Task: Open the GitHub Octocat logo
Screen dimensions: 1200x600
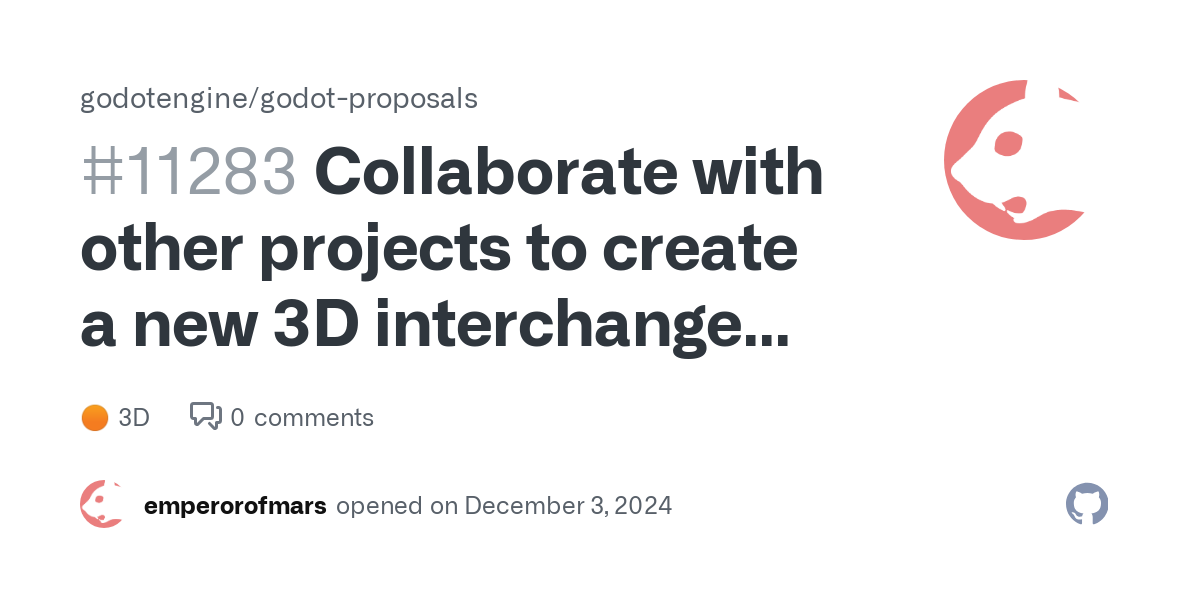Action: tap(1087, 505)
